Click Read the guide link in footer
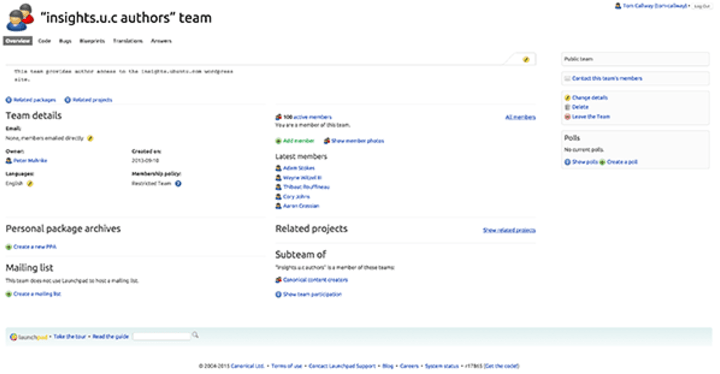Image resolution: width=720 pixels, height=374 pixels. 111,337
